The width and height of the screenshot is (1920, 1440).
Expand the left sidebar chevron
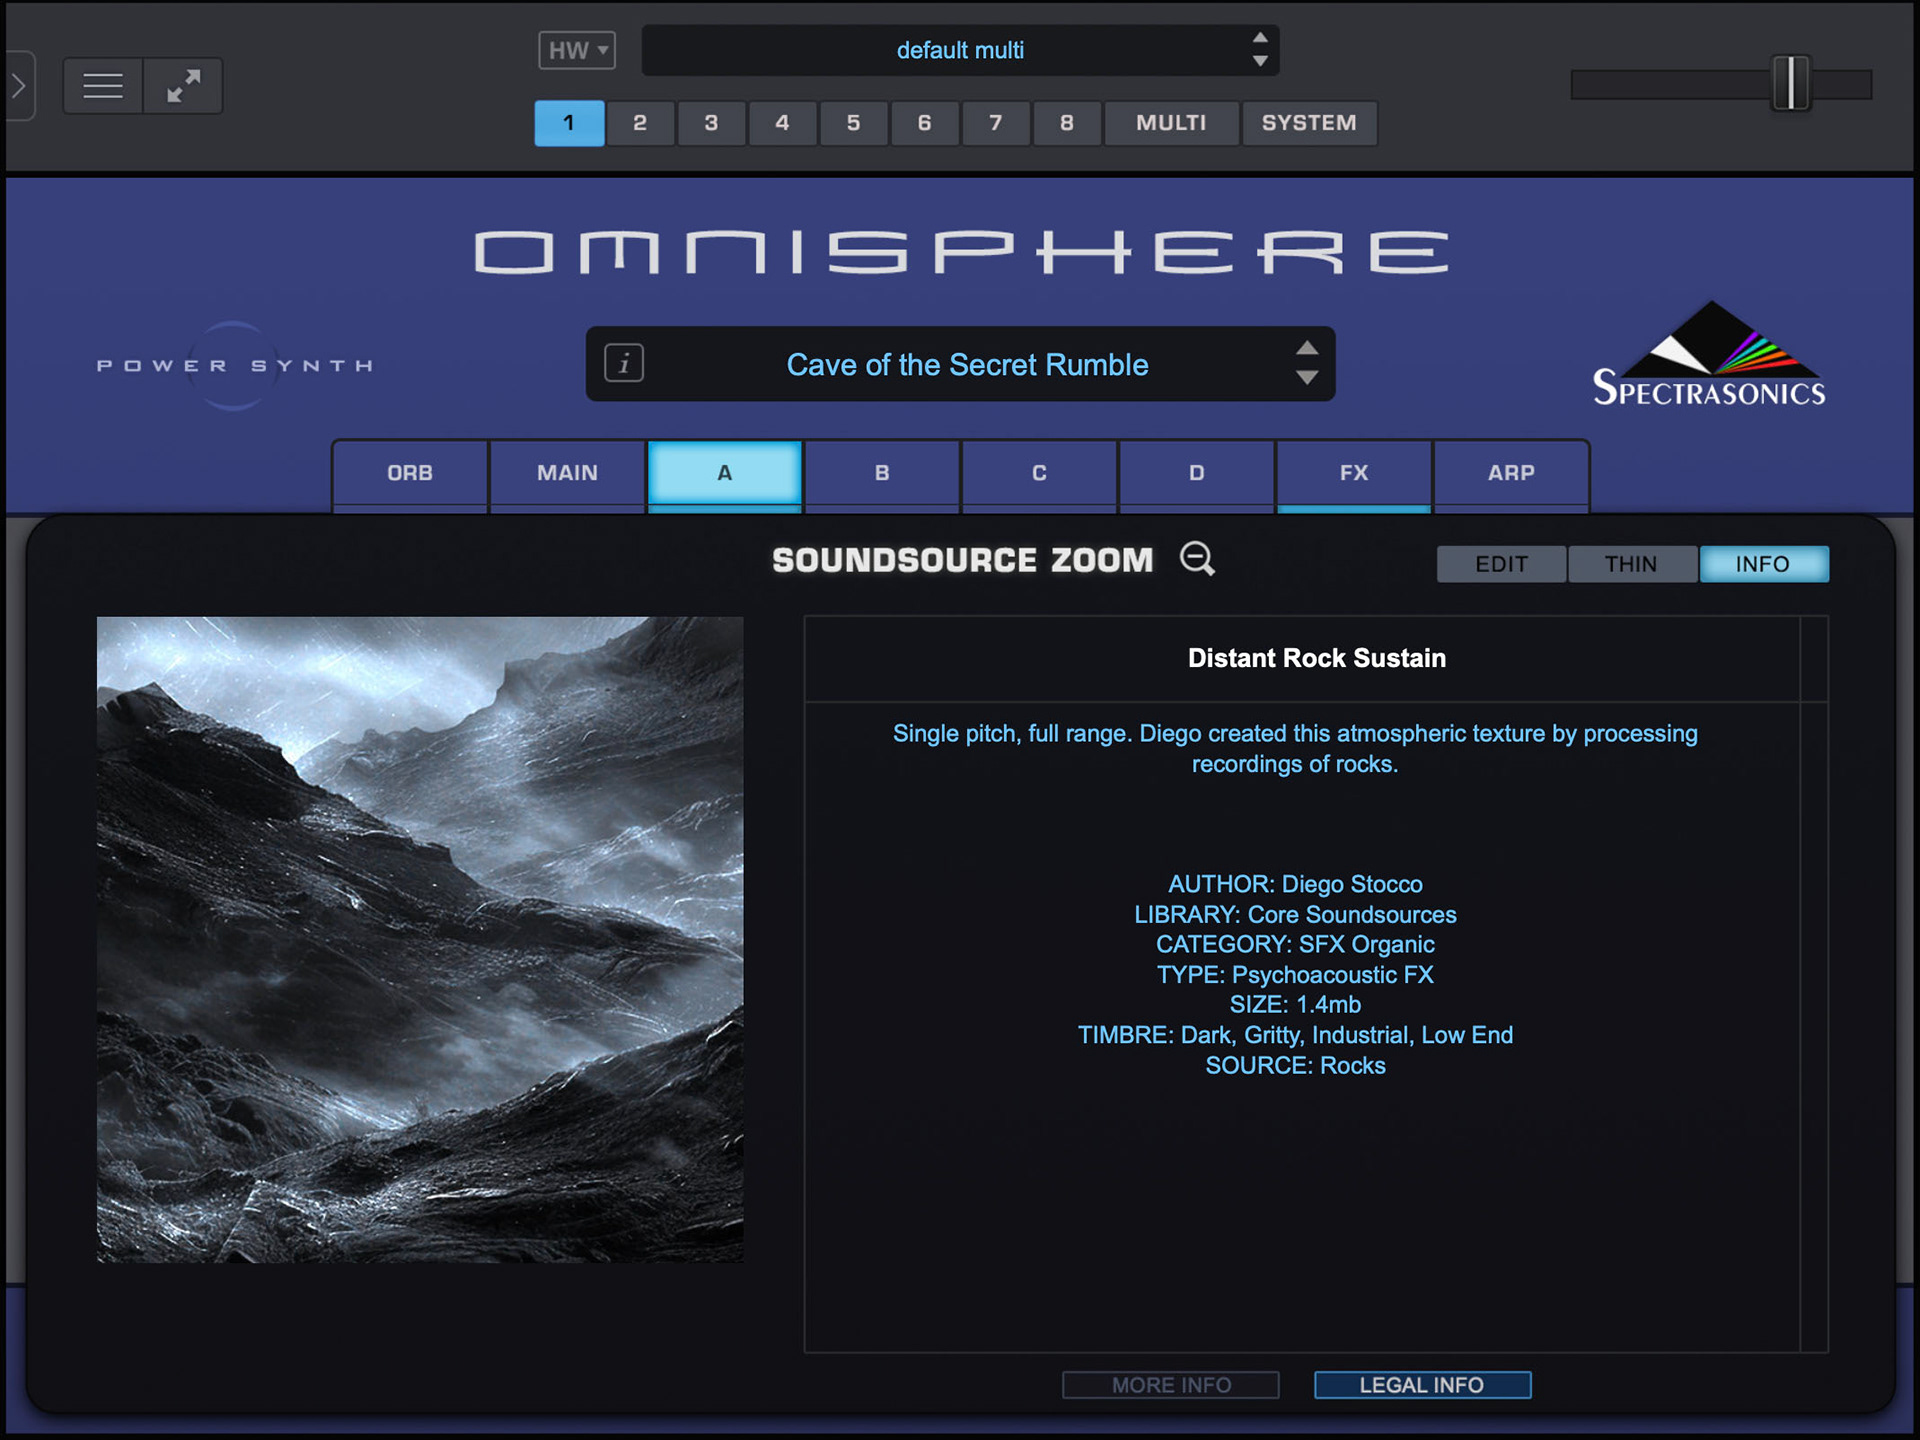click(x=19, y=86)
